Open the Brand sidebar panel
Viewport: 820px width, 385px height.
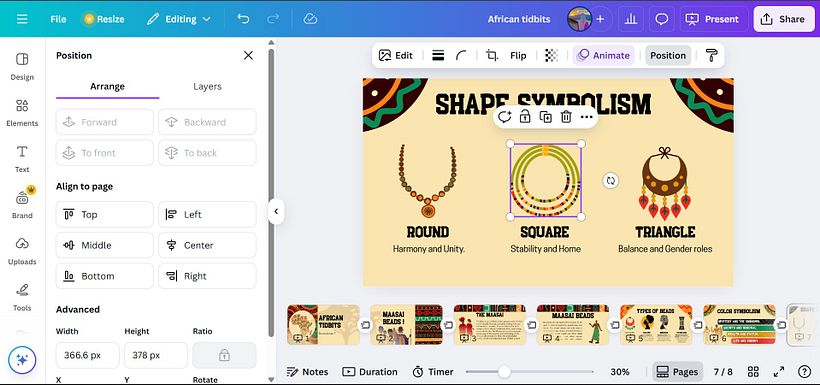coord(22,205)
